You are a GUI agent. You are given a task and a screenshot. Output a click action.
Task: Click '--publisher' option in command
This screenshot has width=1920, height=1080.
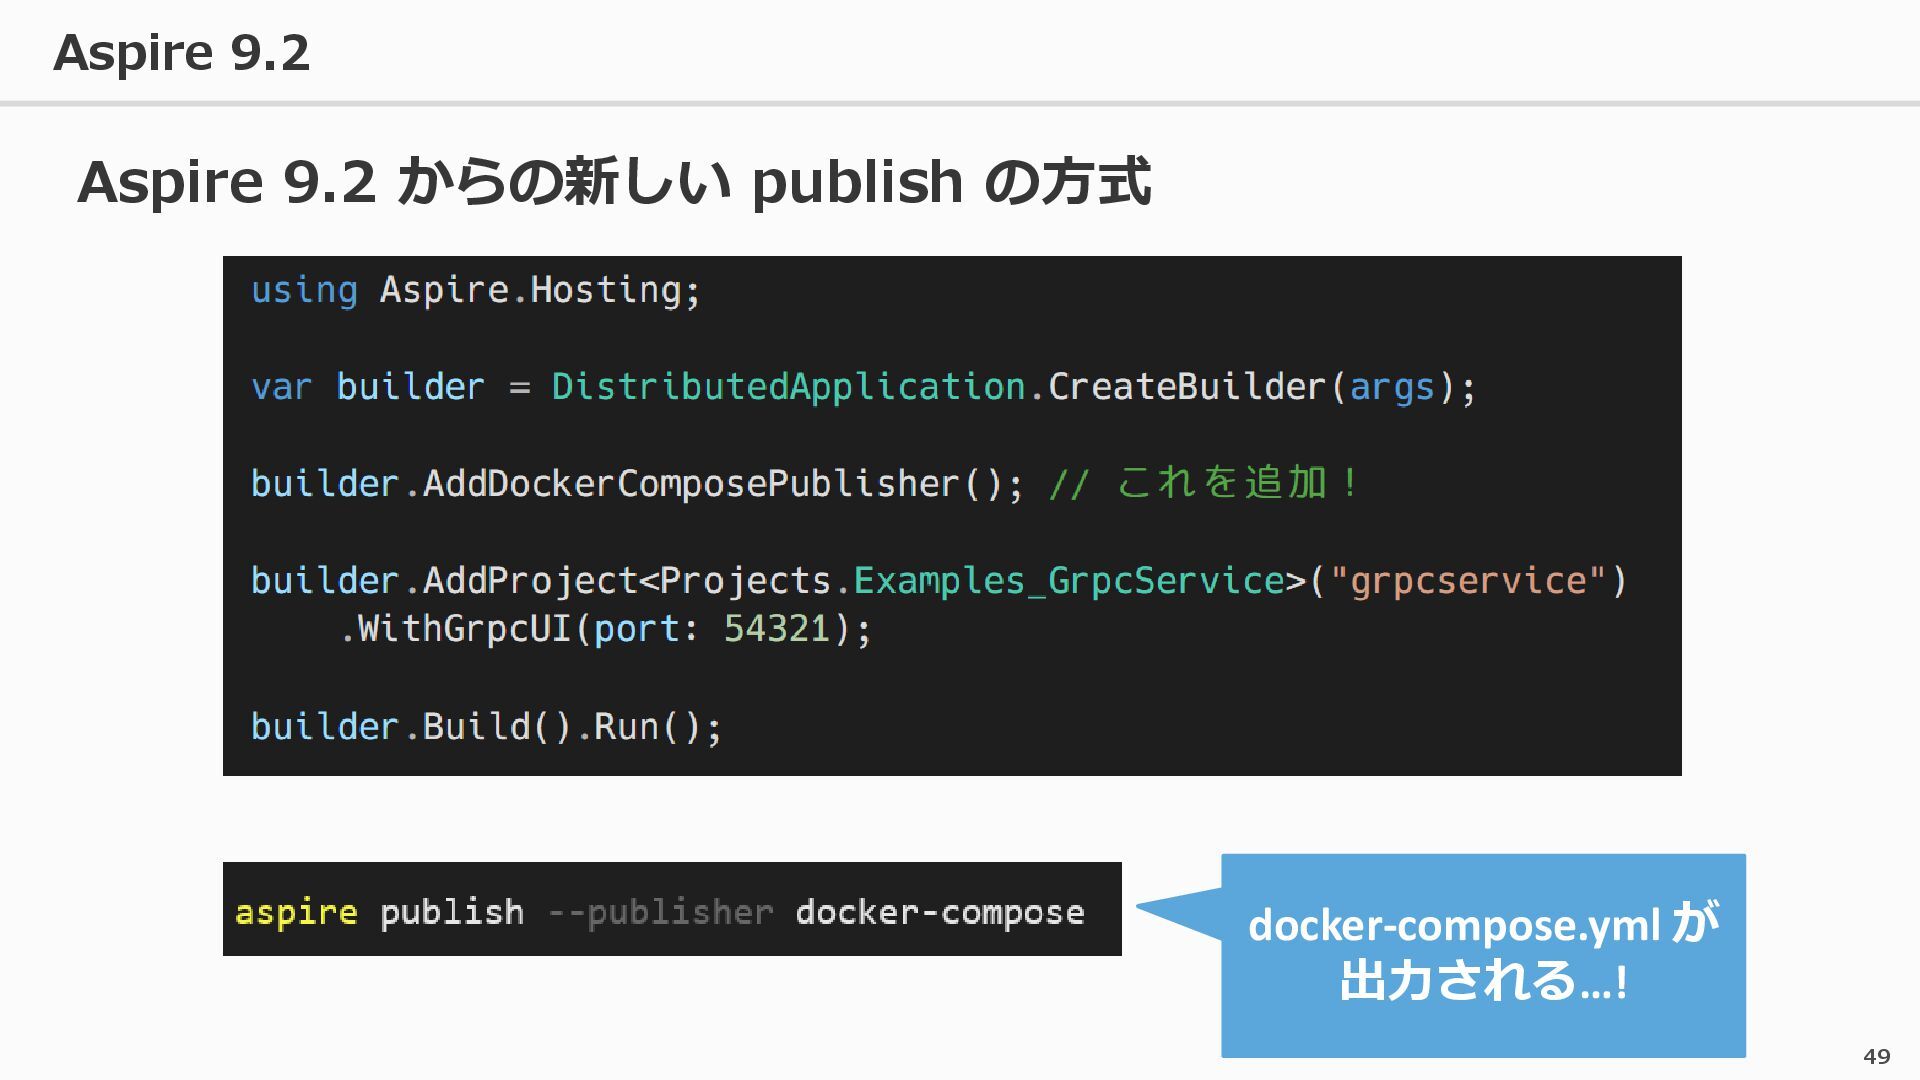[660, 912]
